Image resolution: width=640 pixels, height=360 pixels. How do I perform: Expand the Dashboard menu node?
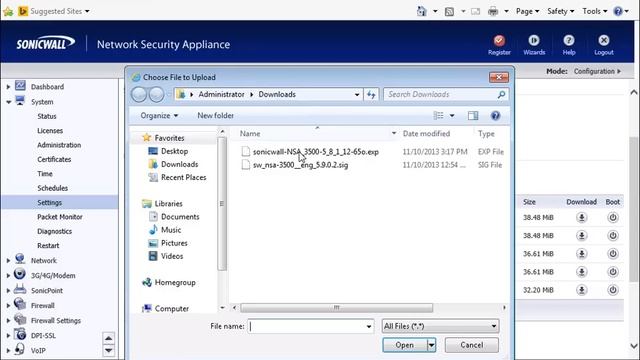click(8, 87)
